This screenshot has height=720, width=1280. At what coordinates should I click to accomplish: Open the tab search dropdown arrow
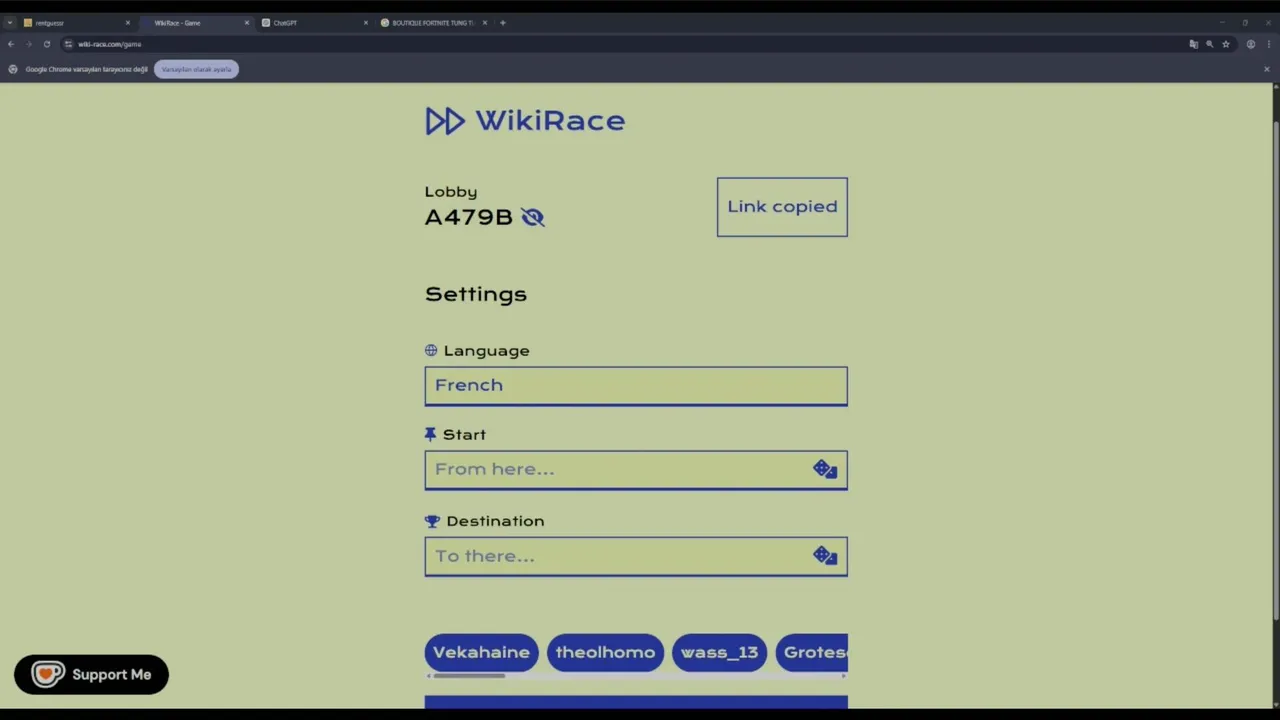pos(10,22)
